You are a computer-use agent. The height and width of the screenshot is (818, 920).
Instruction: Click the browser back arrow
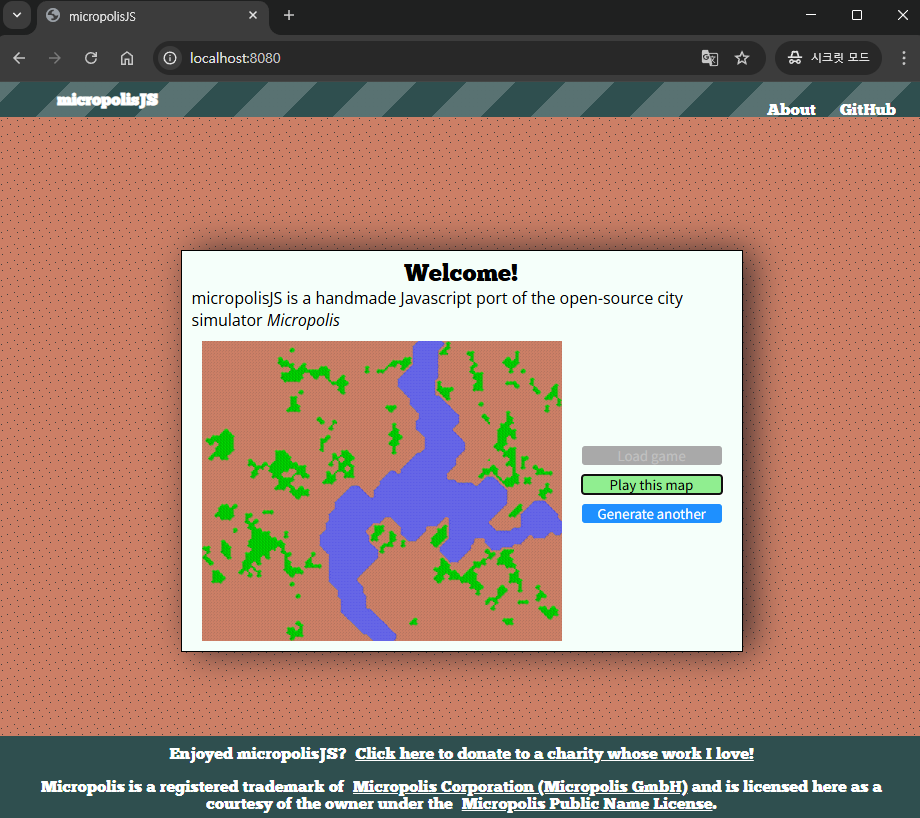[x=19, y=58]
